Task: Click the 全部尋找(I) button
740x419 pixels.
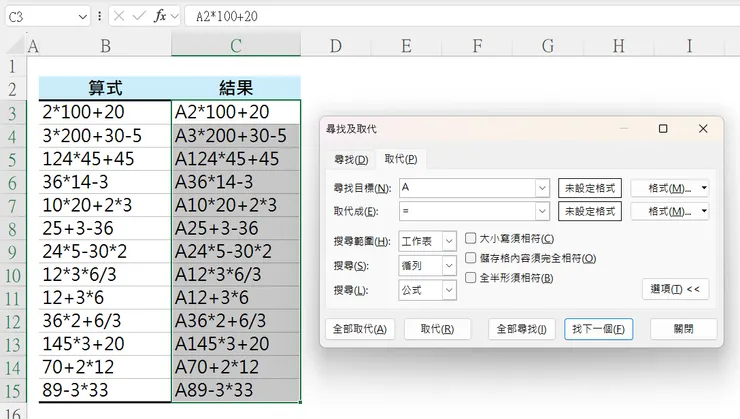Action: 521,329
